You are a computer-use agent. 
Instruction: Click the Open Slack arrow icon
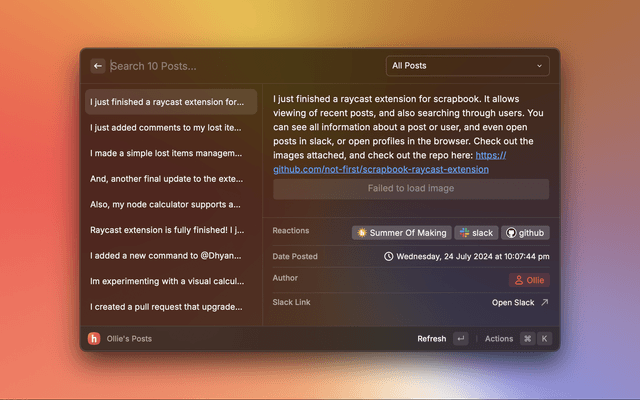[x=544, y=302]
